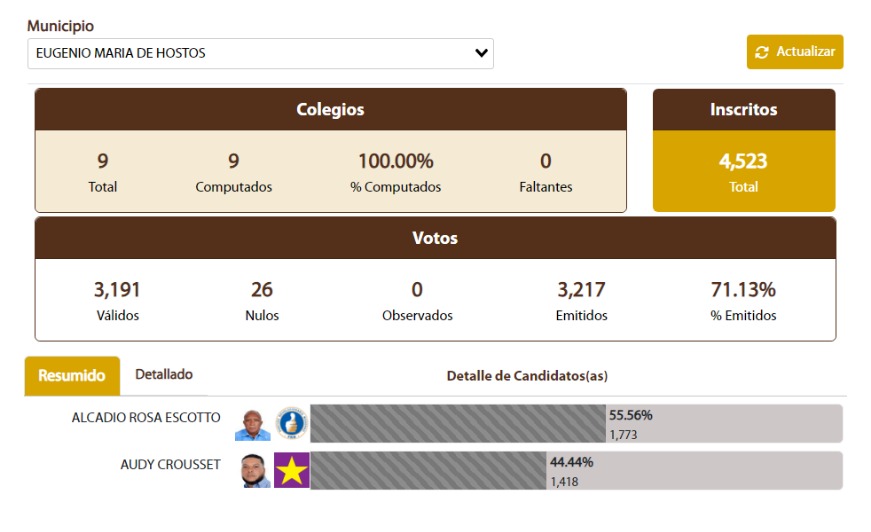Switch to the Detallado tab

tap(164, 374)
